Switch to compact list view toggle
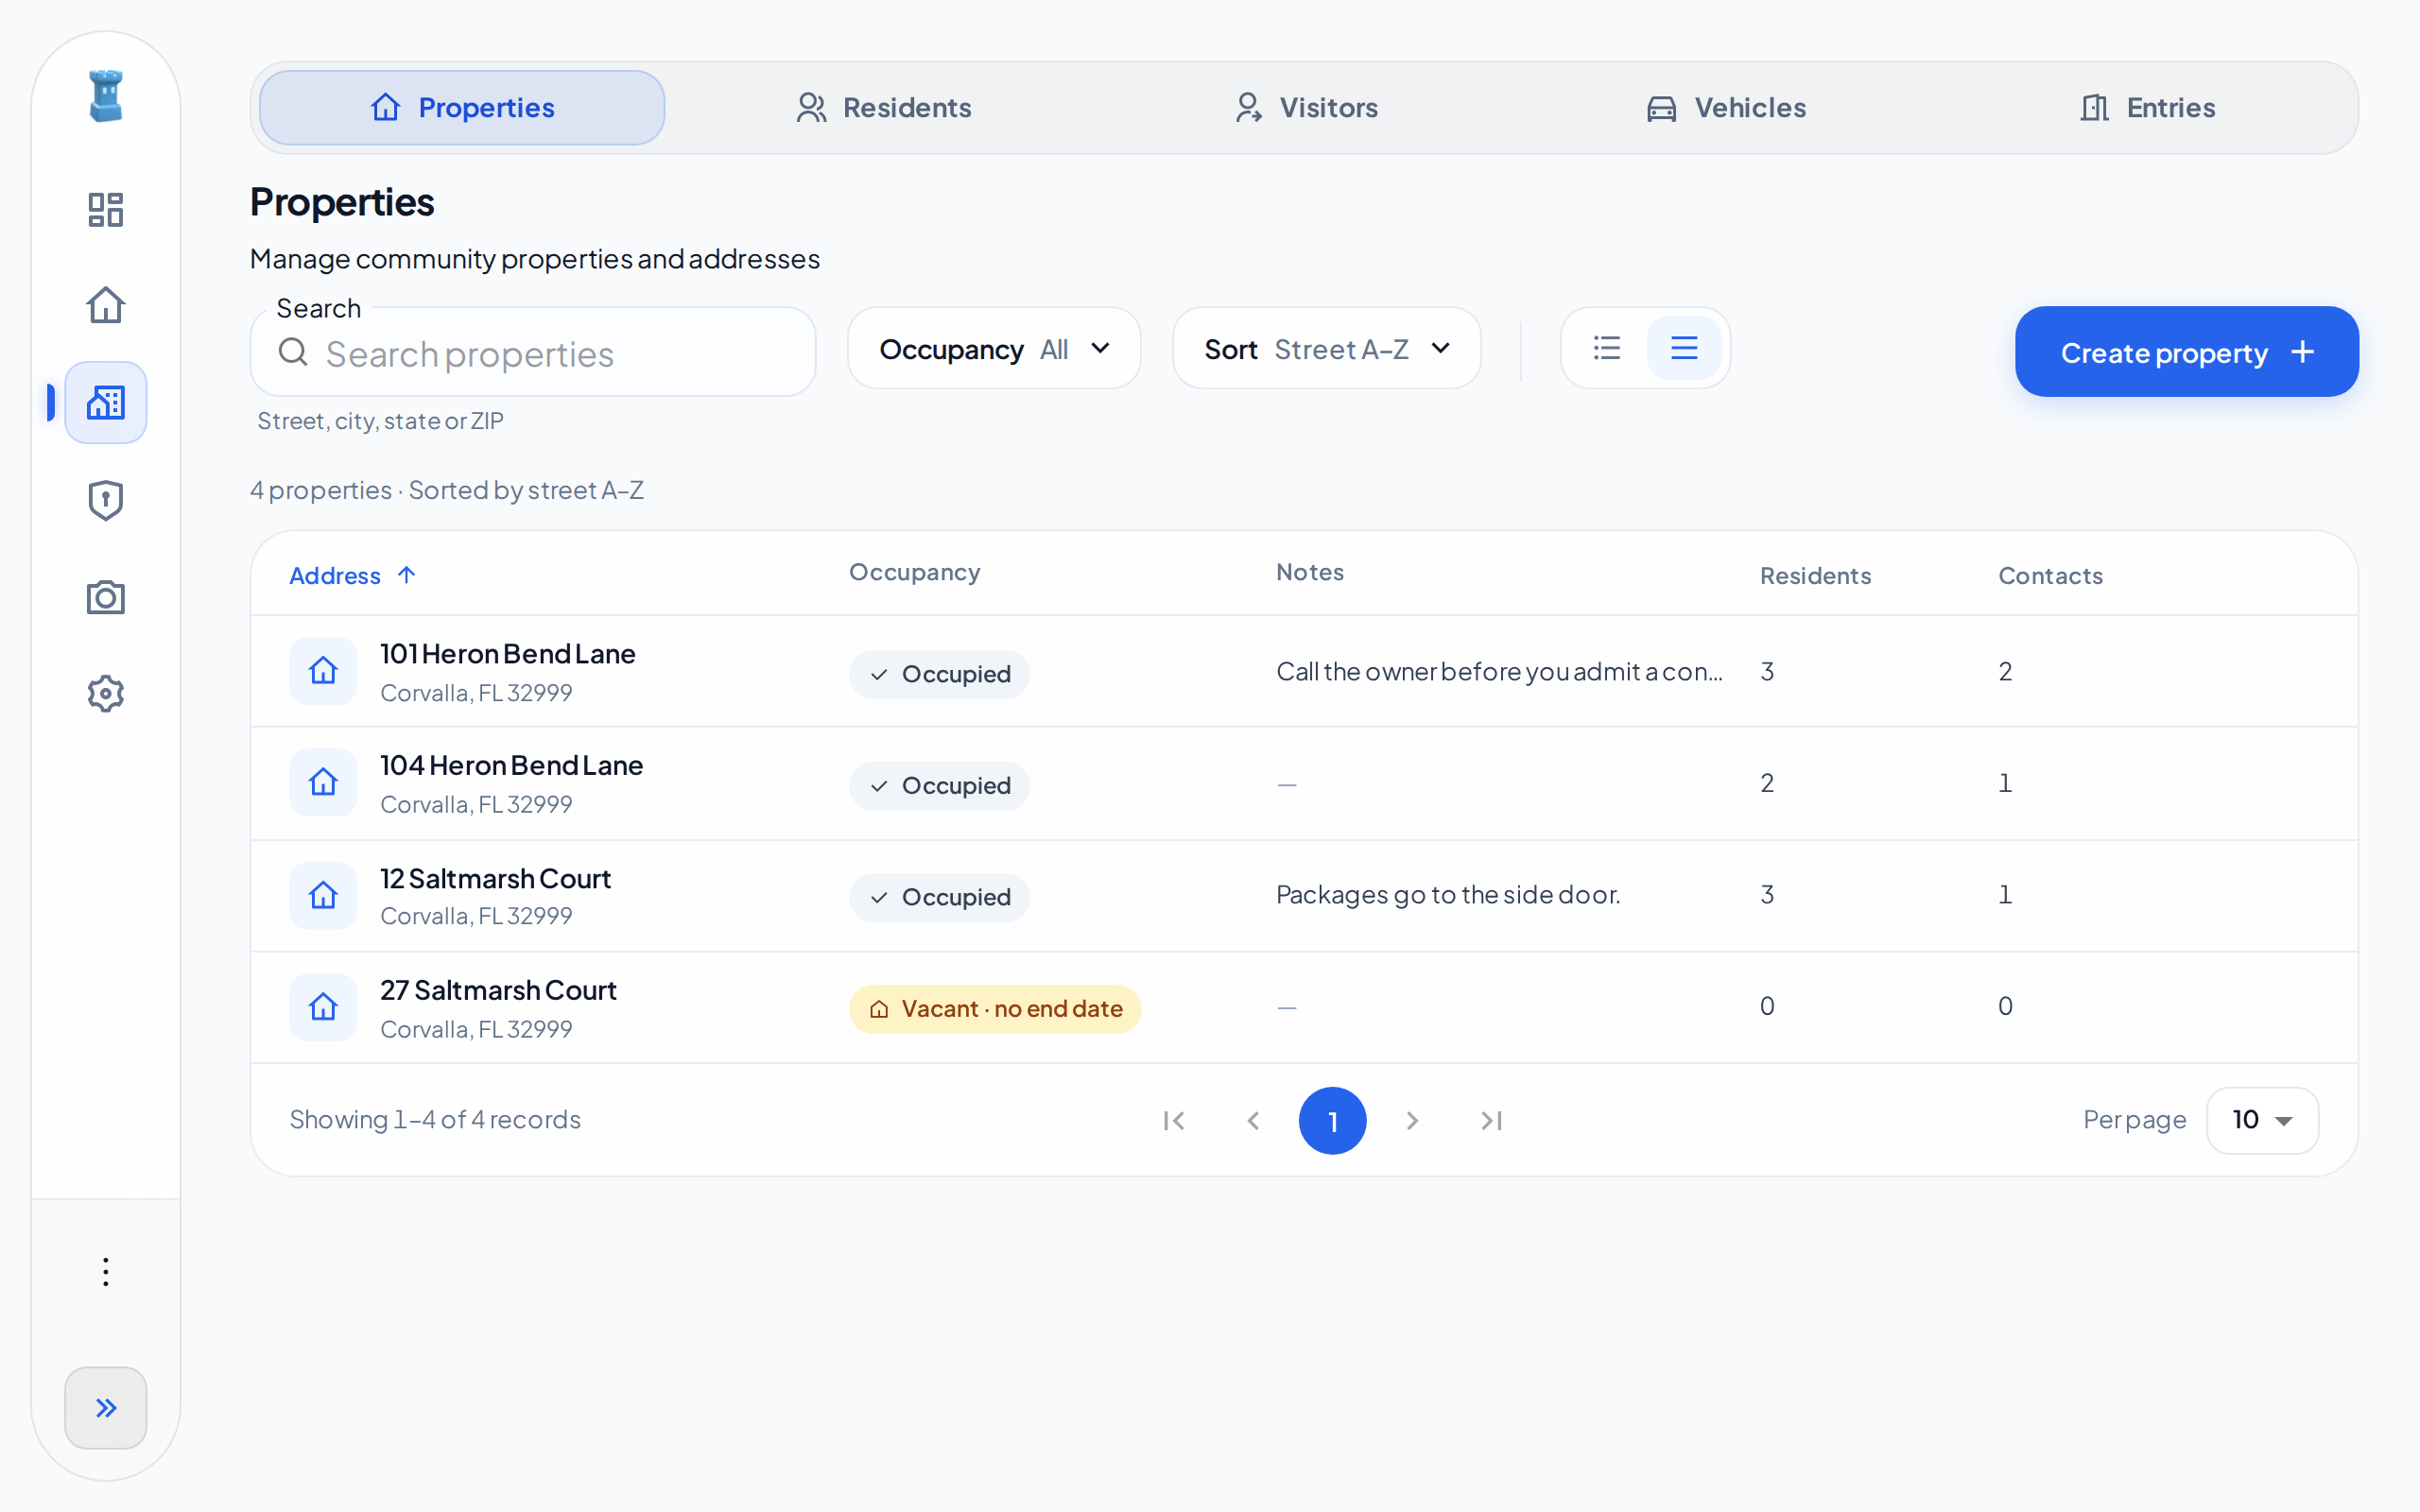Image resolution: width=2420 pixels, height=1512 pixels. [x=1607, y=348]
